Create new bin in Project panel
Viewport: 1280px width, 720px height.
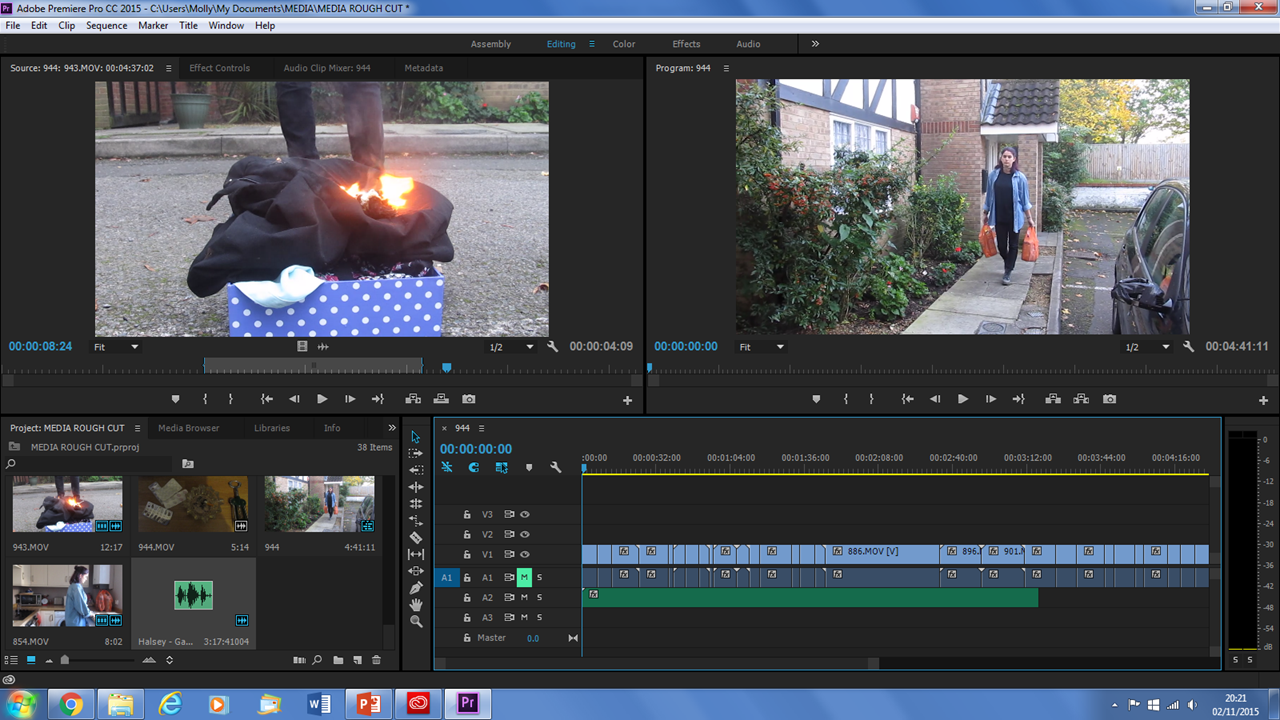pyautogui.click(x=338, y=660)
